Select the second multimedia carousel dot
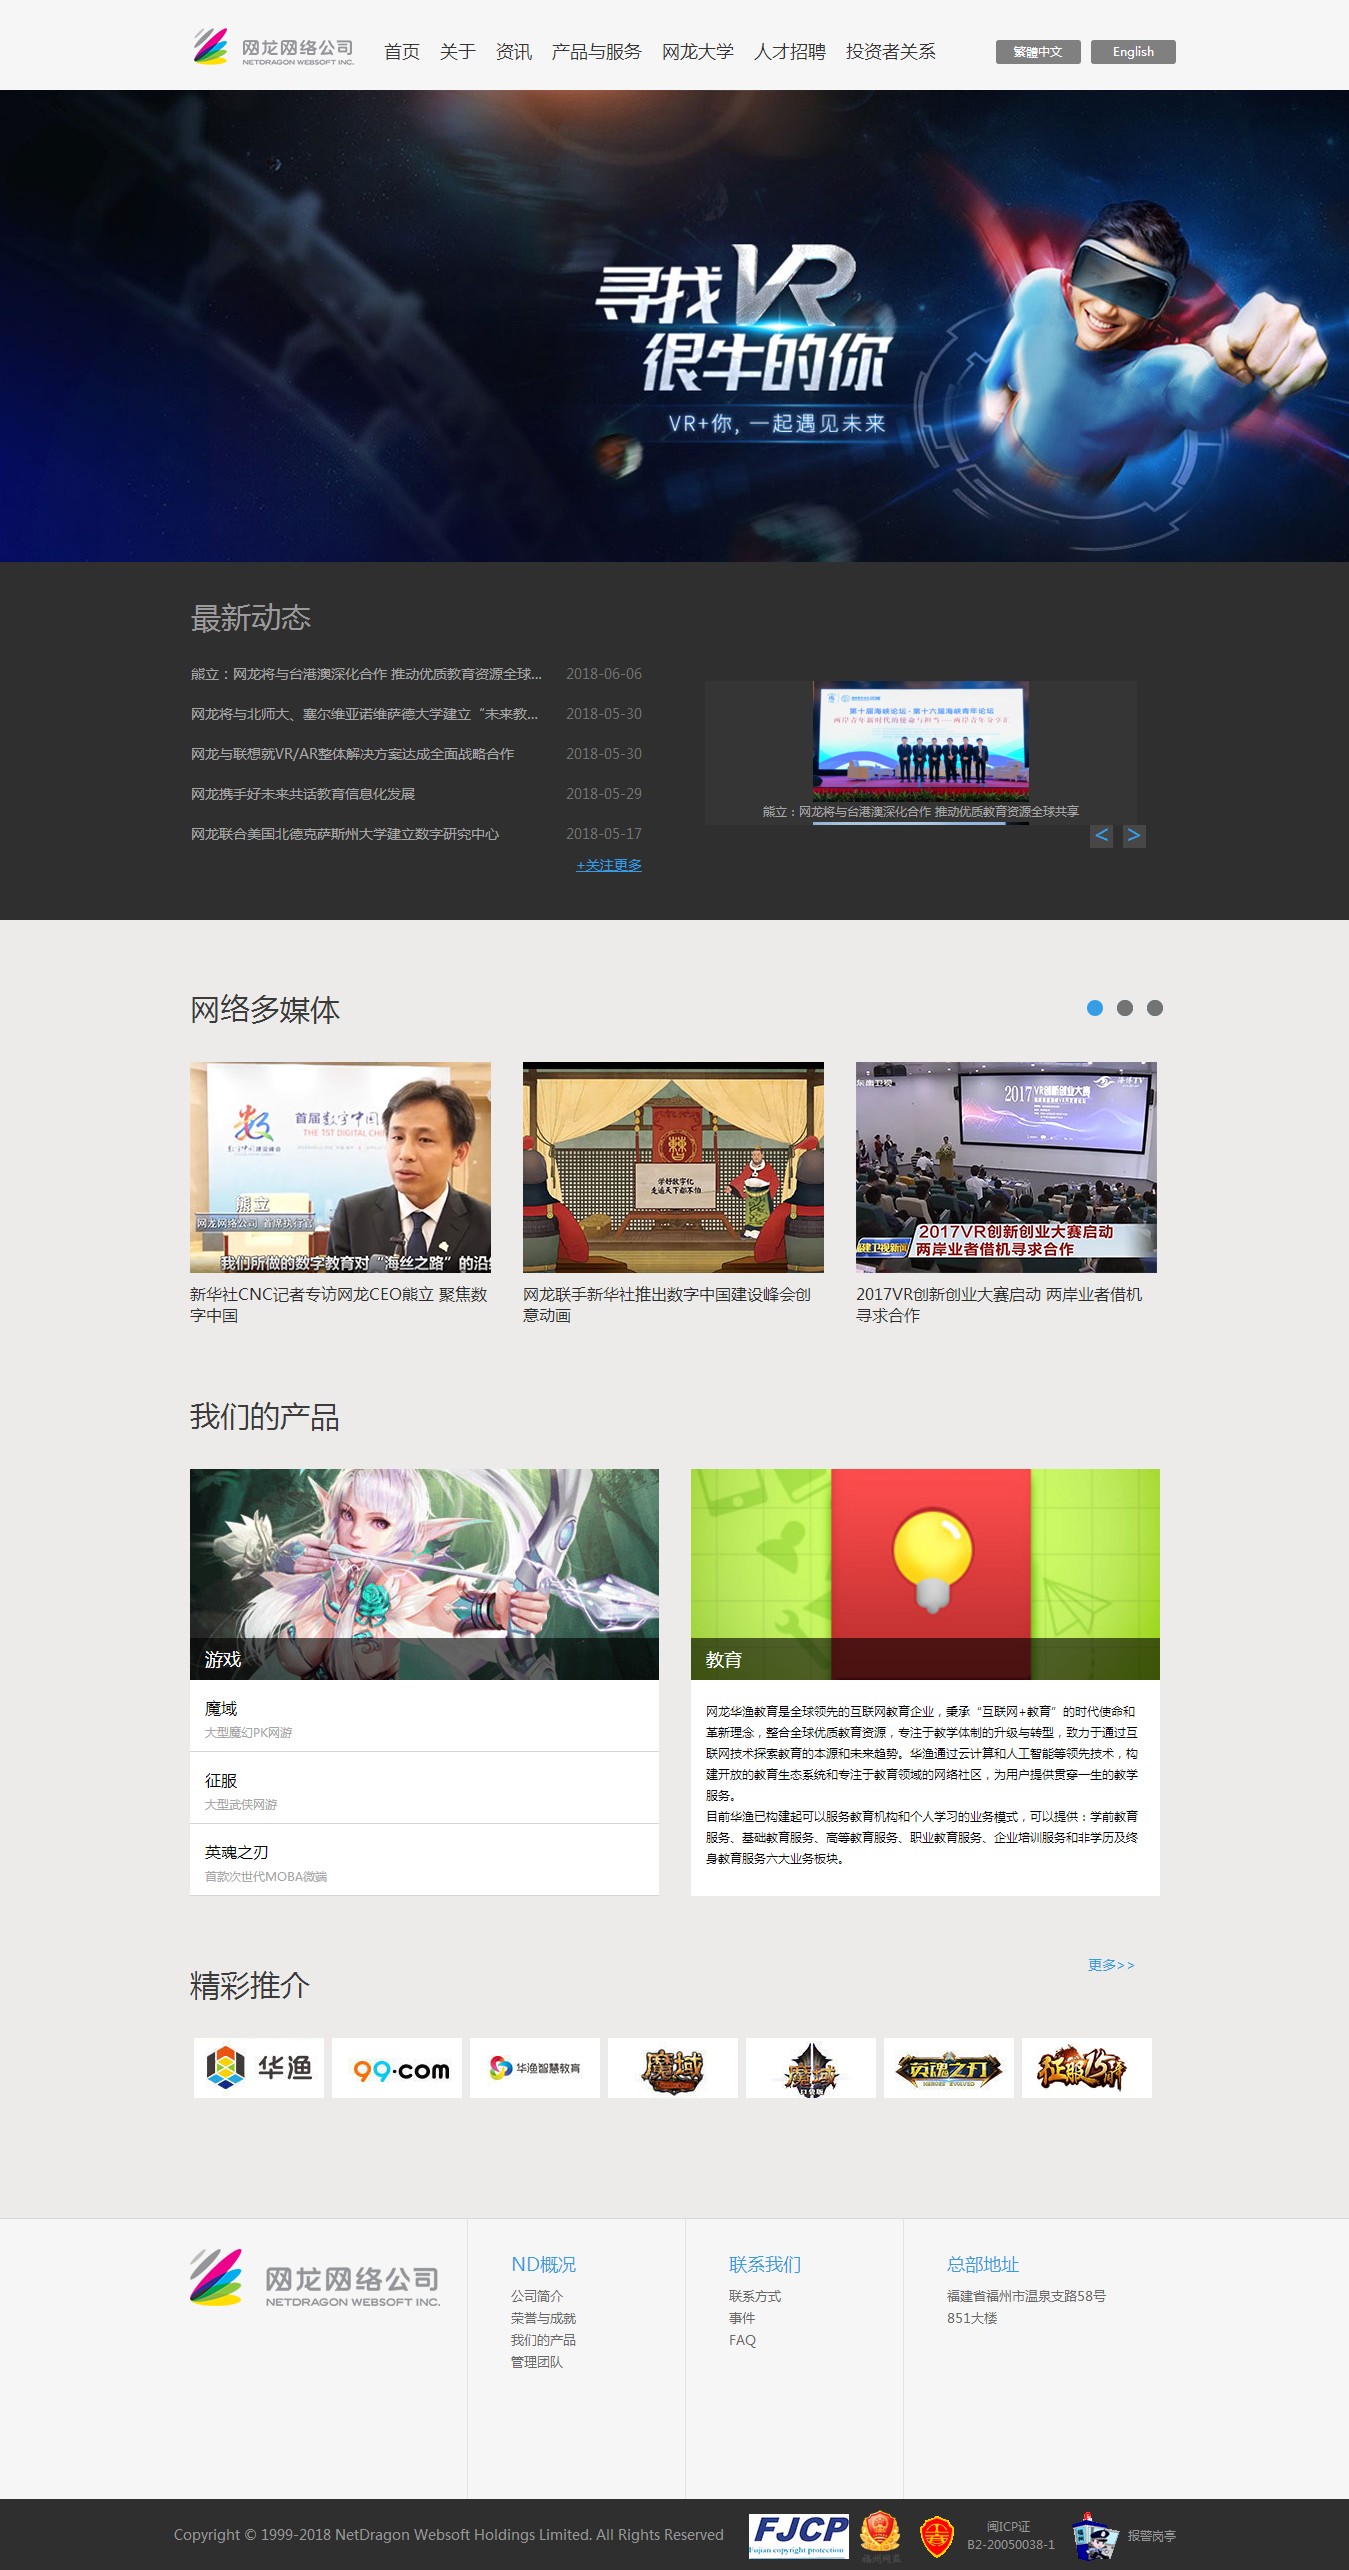This screenshot has width=1349, height=2570. point(1125,1008)
